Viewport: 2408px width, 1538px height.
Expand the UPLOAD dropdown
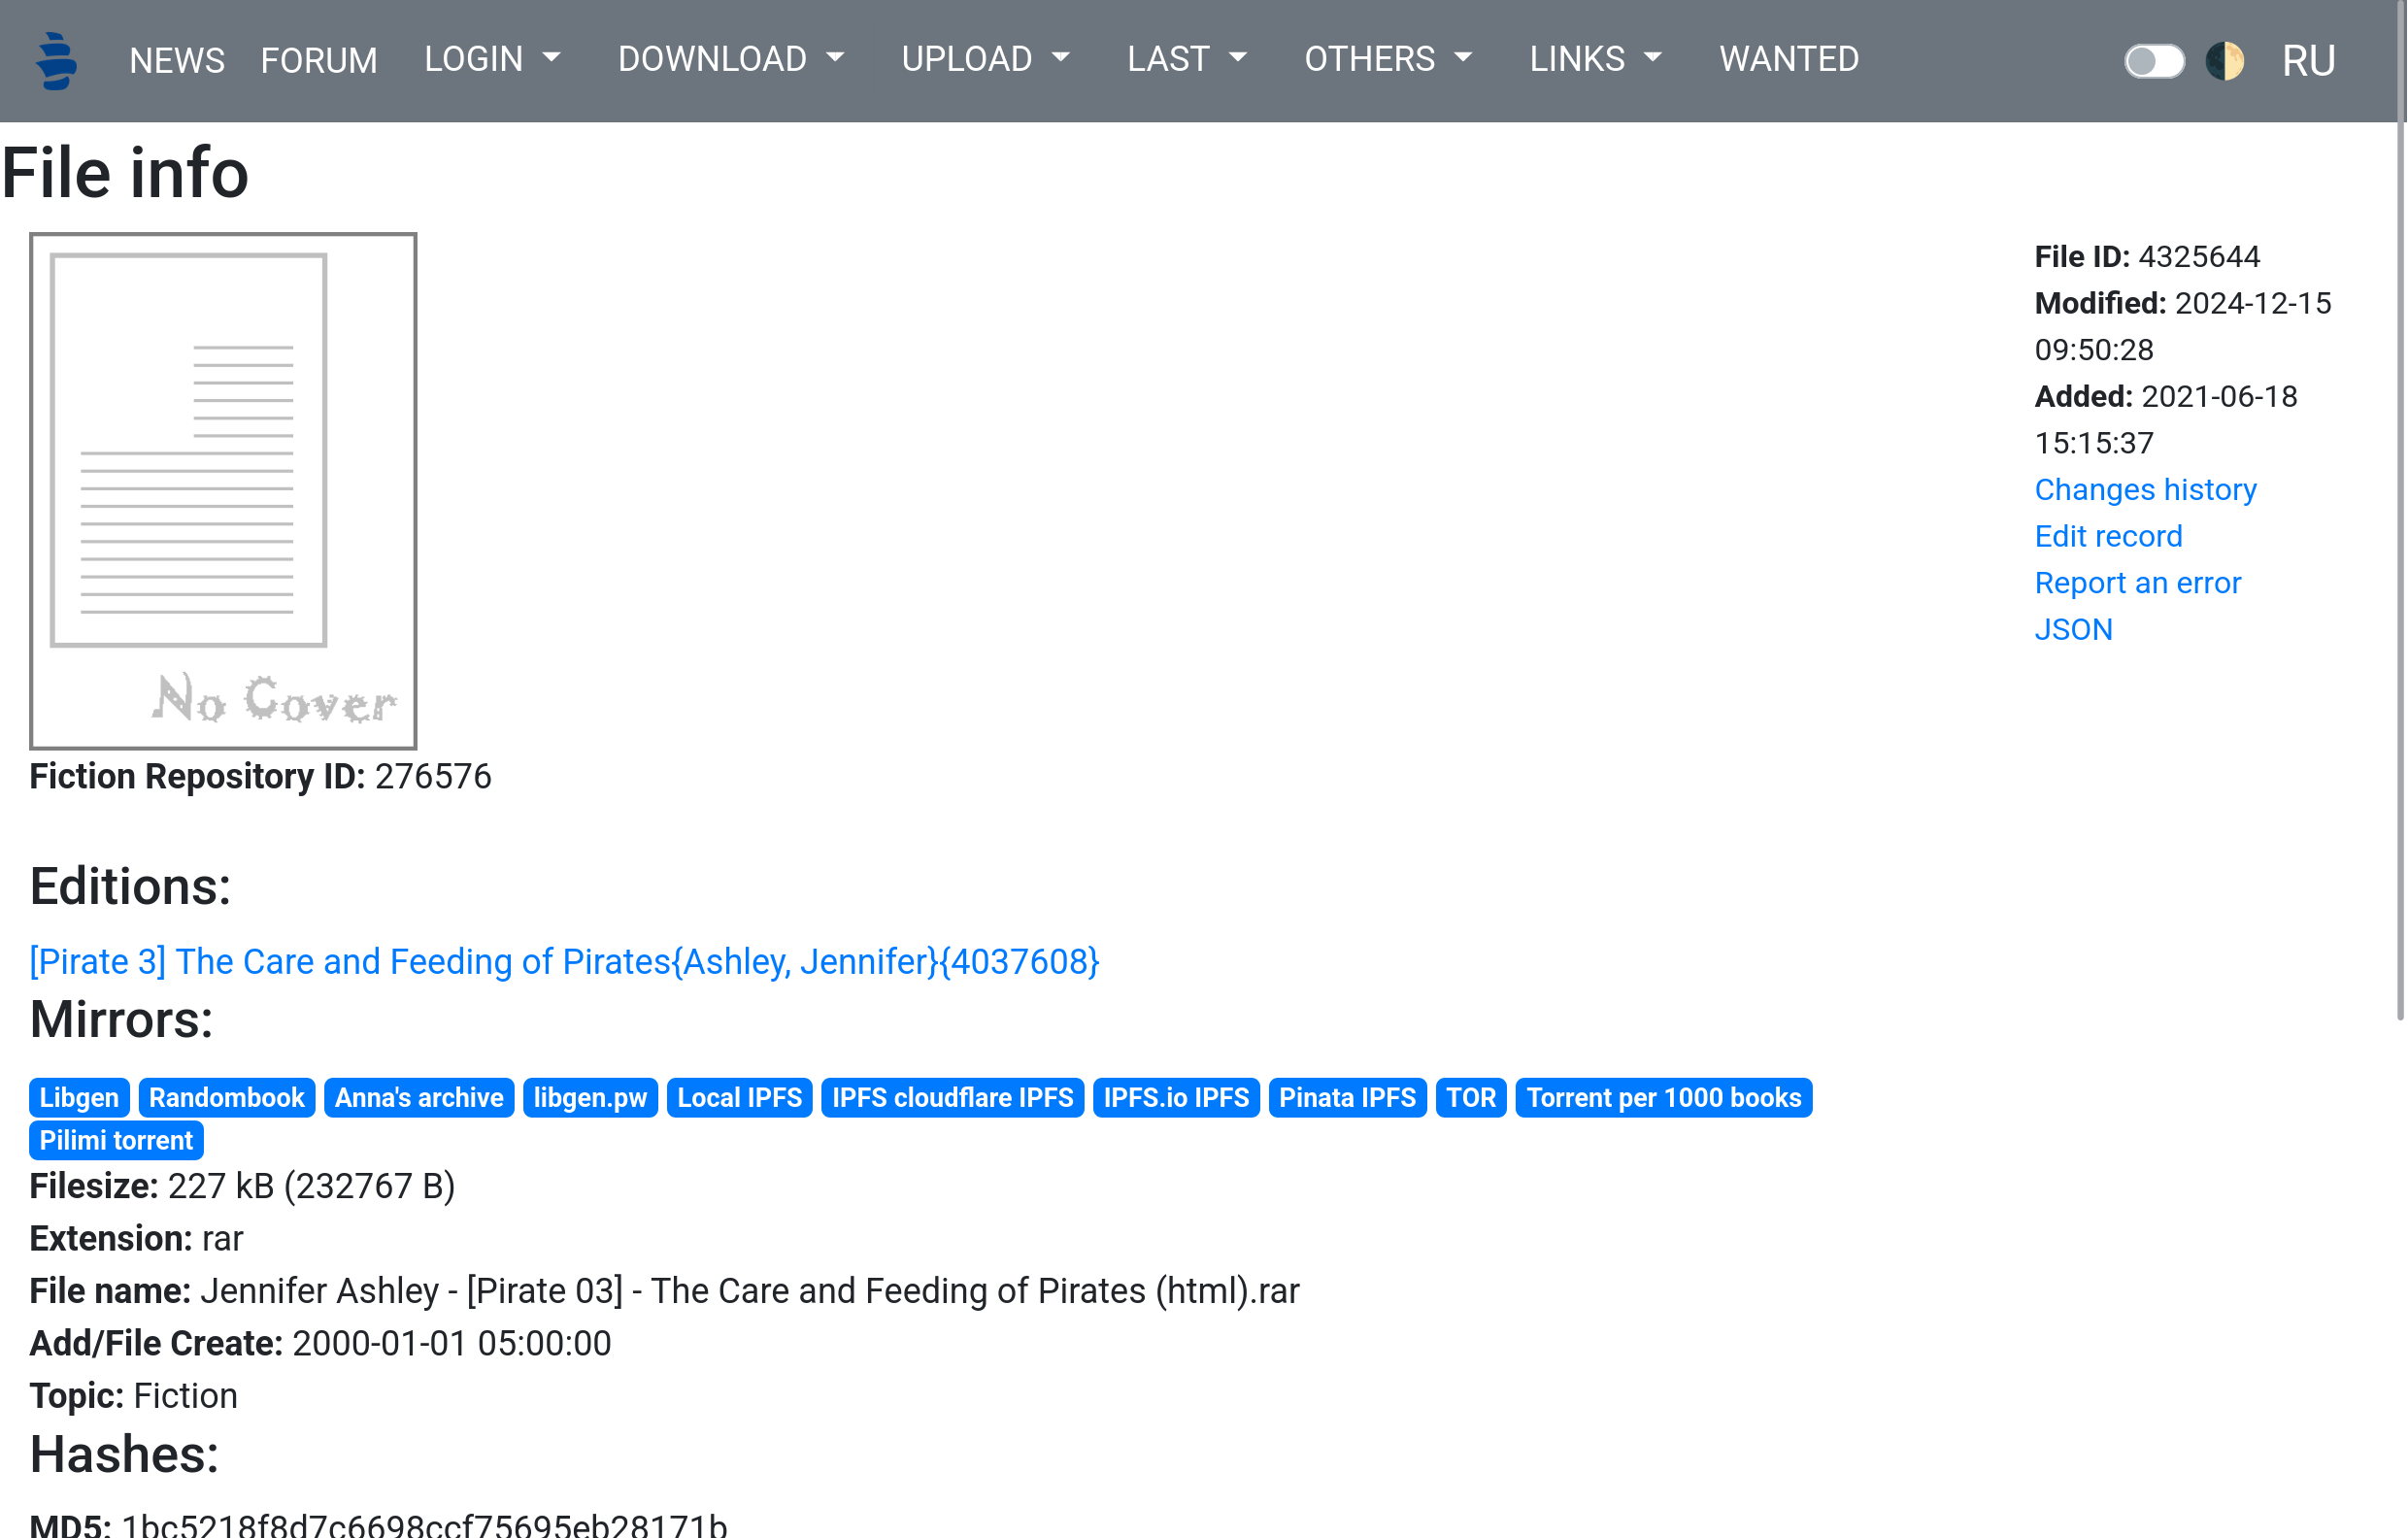coord(985,60)
